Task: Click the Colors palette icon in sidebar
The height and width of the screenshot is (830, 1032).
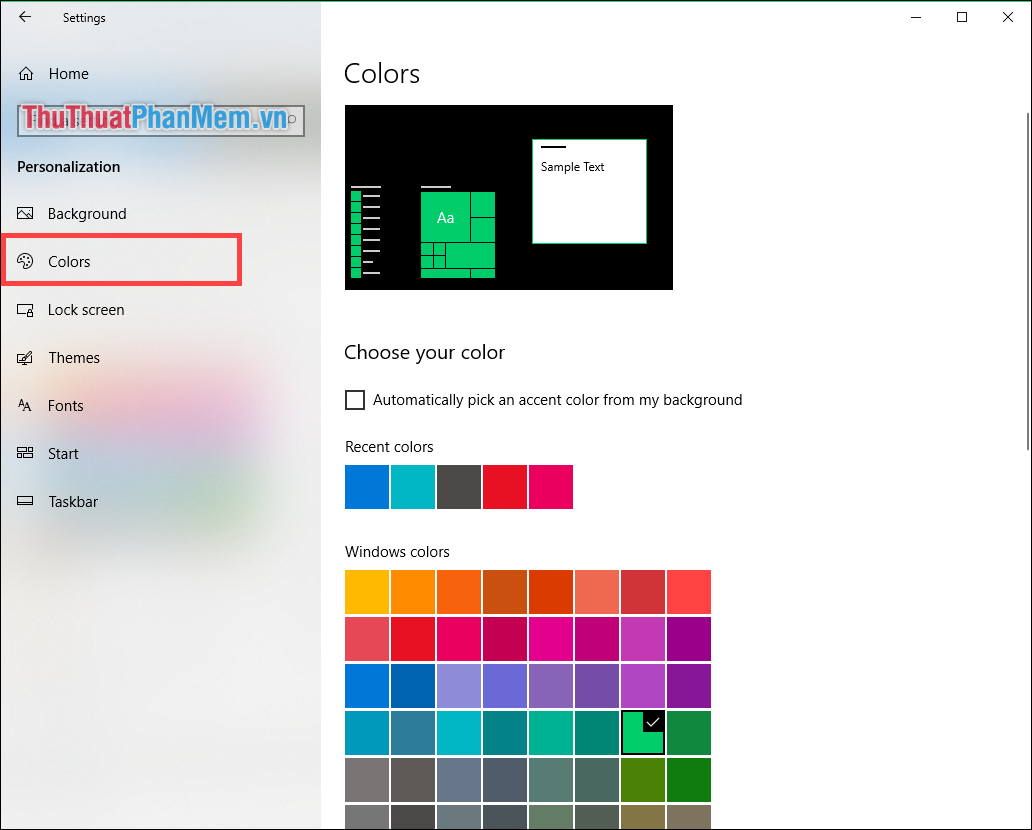Action: (x=25, y=261)
